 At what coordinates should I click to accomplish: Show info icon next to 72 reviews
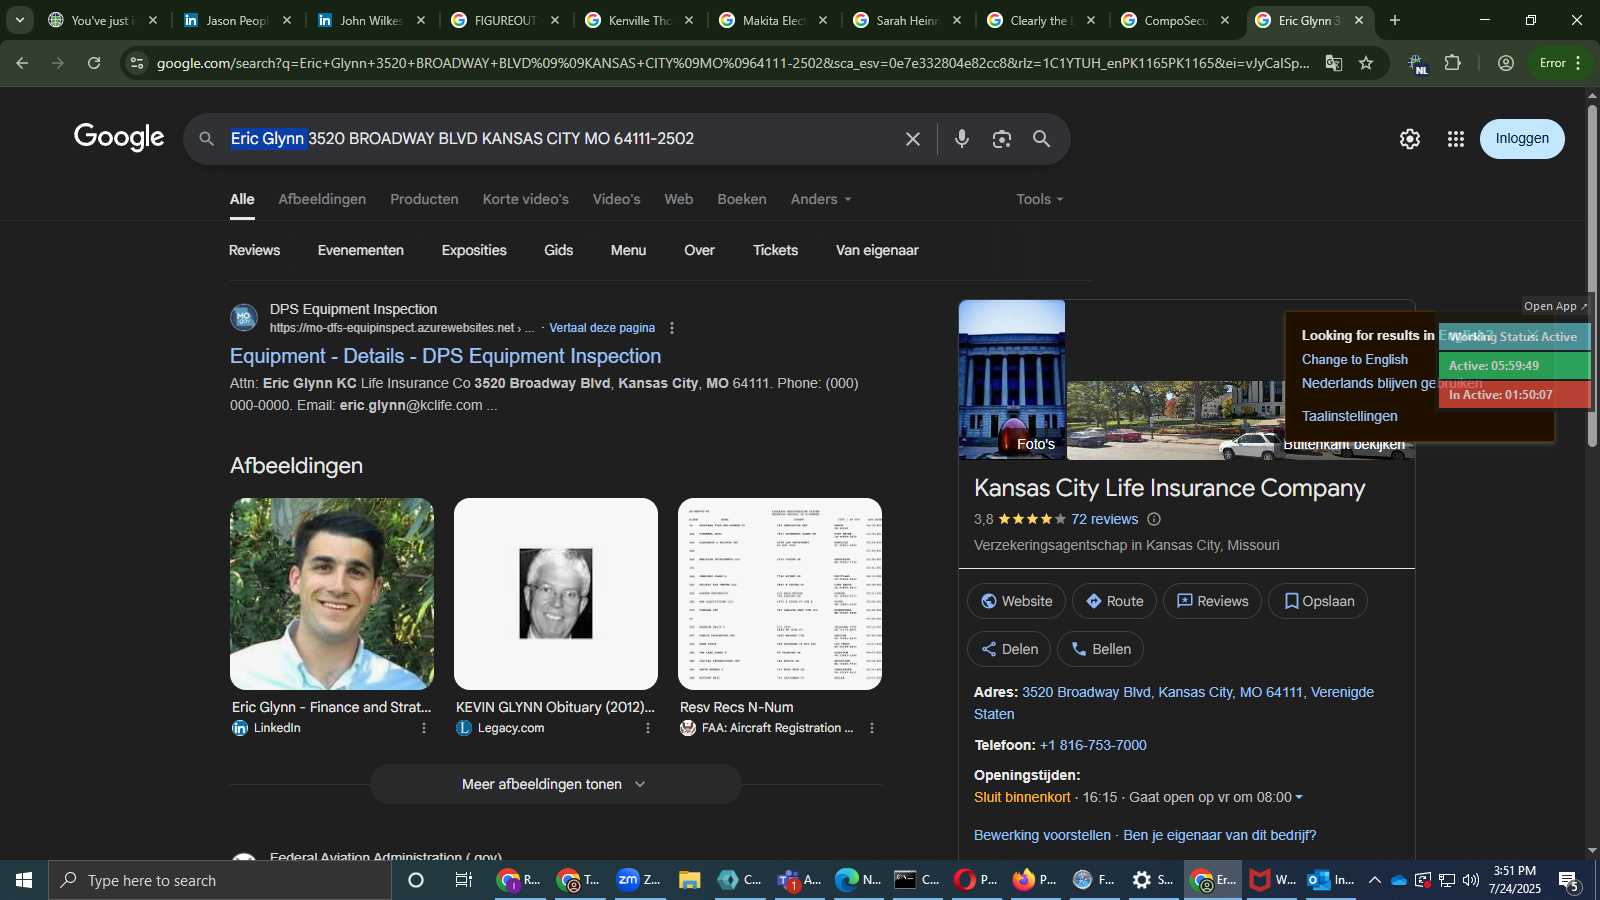coord(1154,519)
